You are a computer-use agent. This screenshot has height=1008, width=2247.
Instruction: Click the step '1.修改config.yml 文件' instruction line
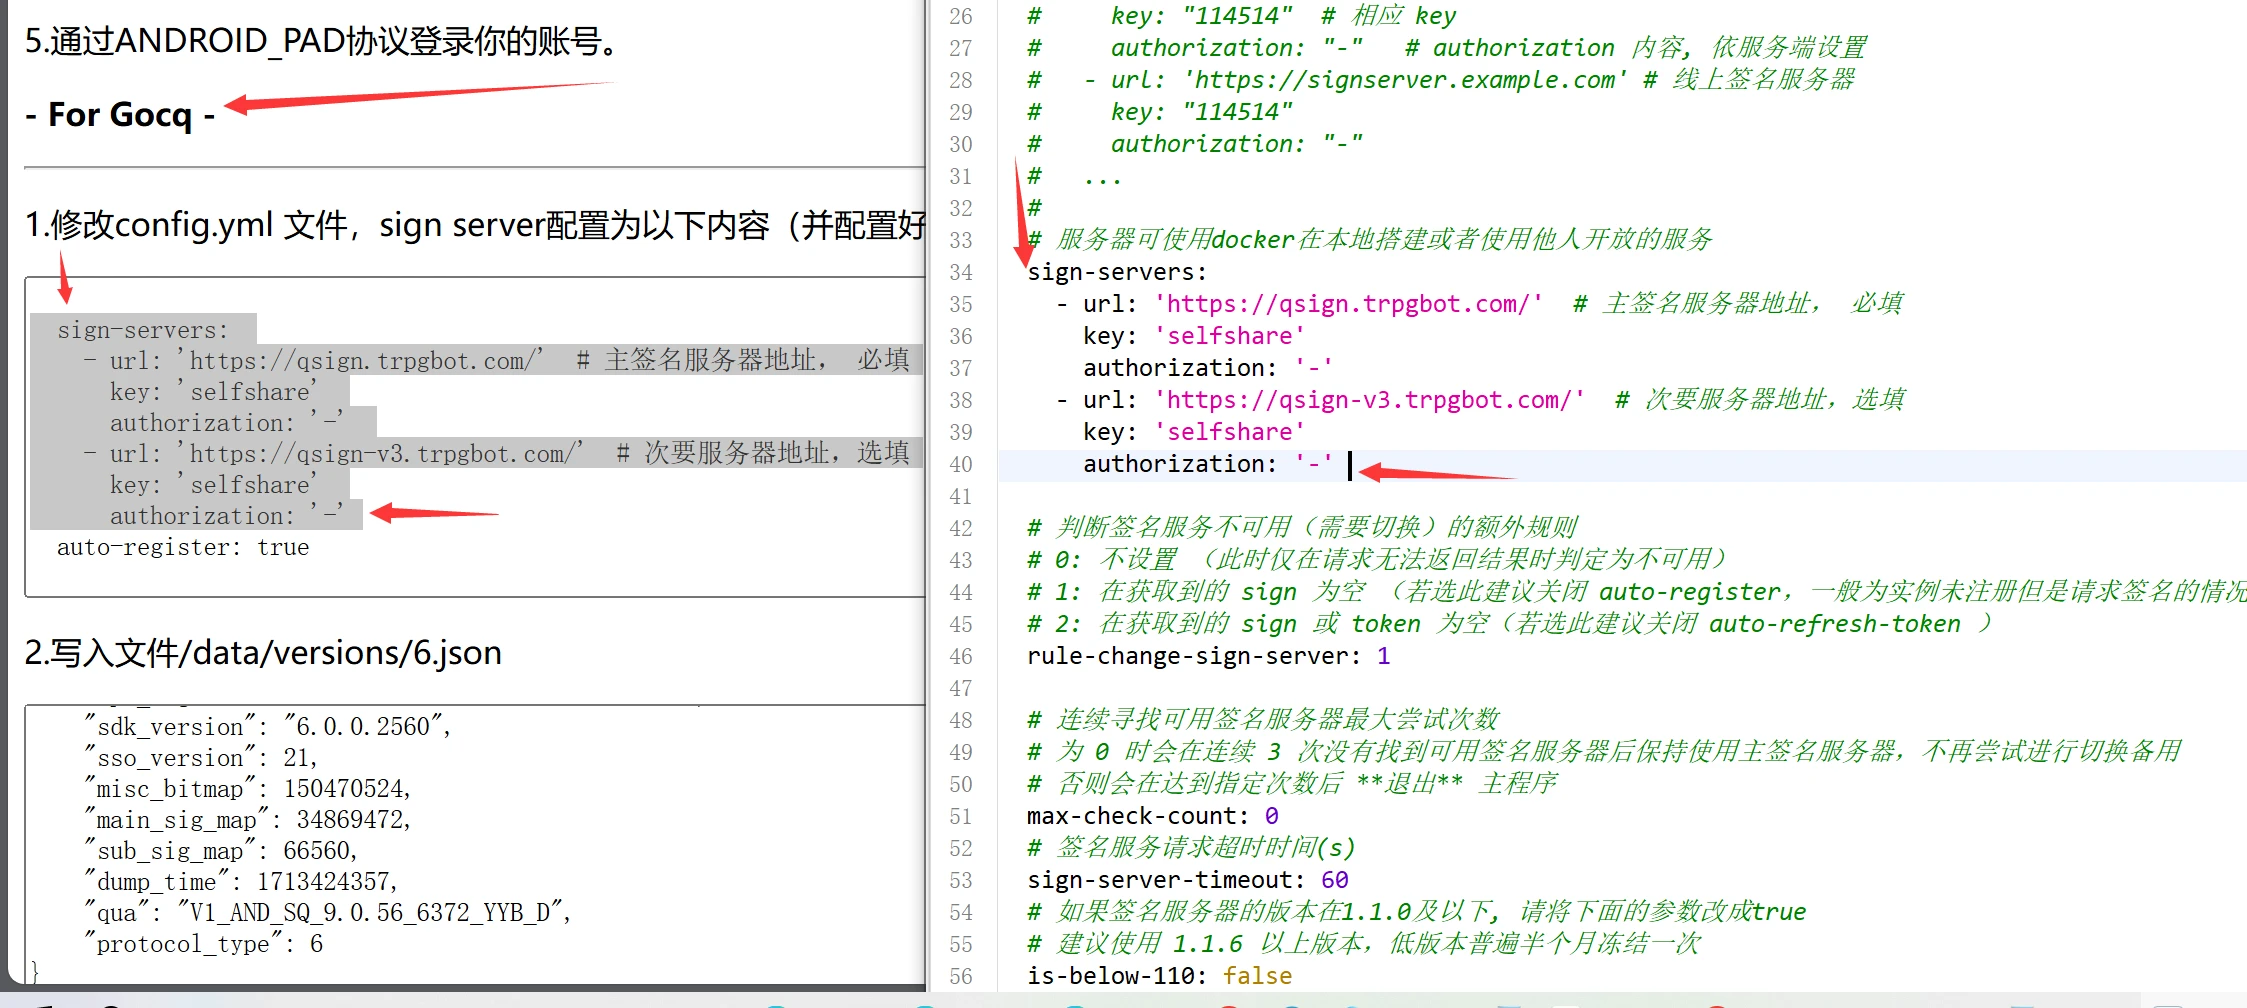click(475, 225)
